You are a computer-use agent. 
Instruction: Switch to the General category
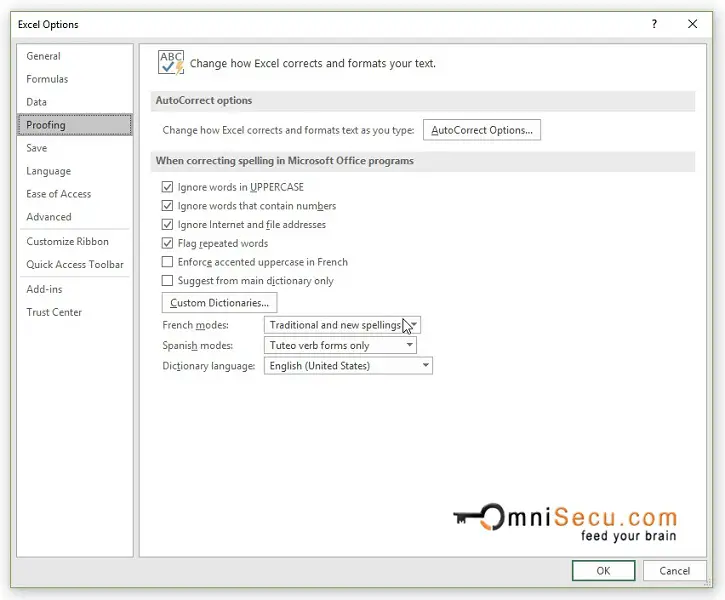44,56
